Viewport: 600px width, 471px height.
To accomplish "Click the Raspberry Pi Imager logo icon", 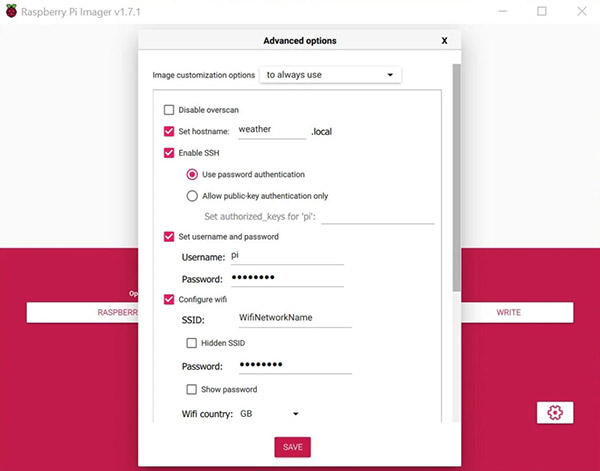I will 10,11.
